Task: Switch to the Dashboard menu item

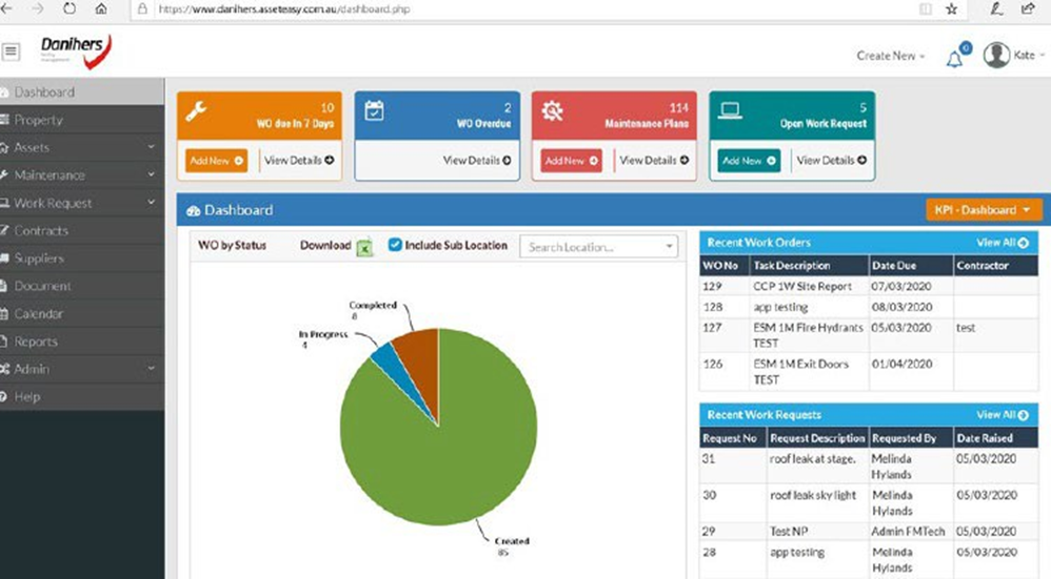Action: coord(45,91)
